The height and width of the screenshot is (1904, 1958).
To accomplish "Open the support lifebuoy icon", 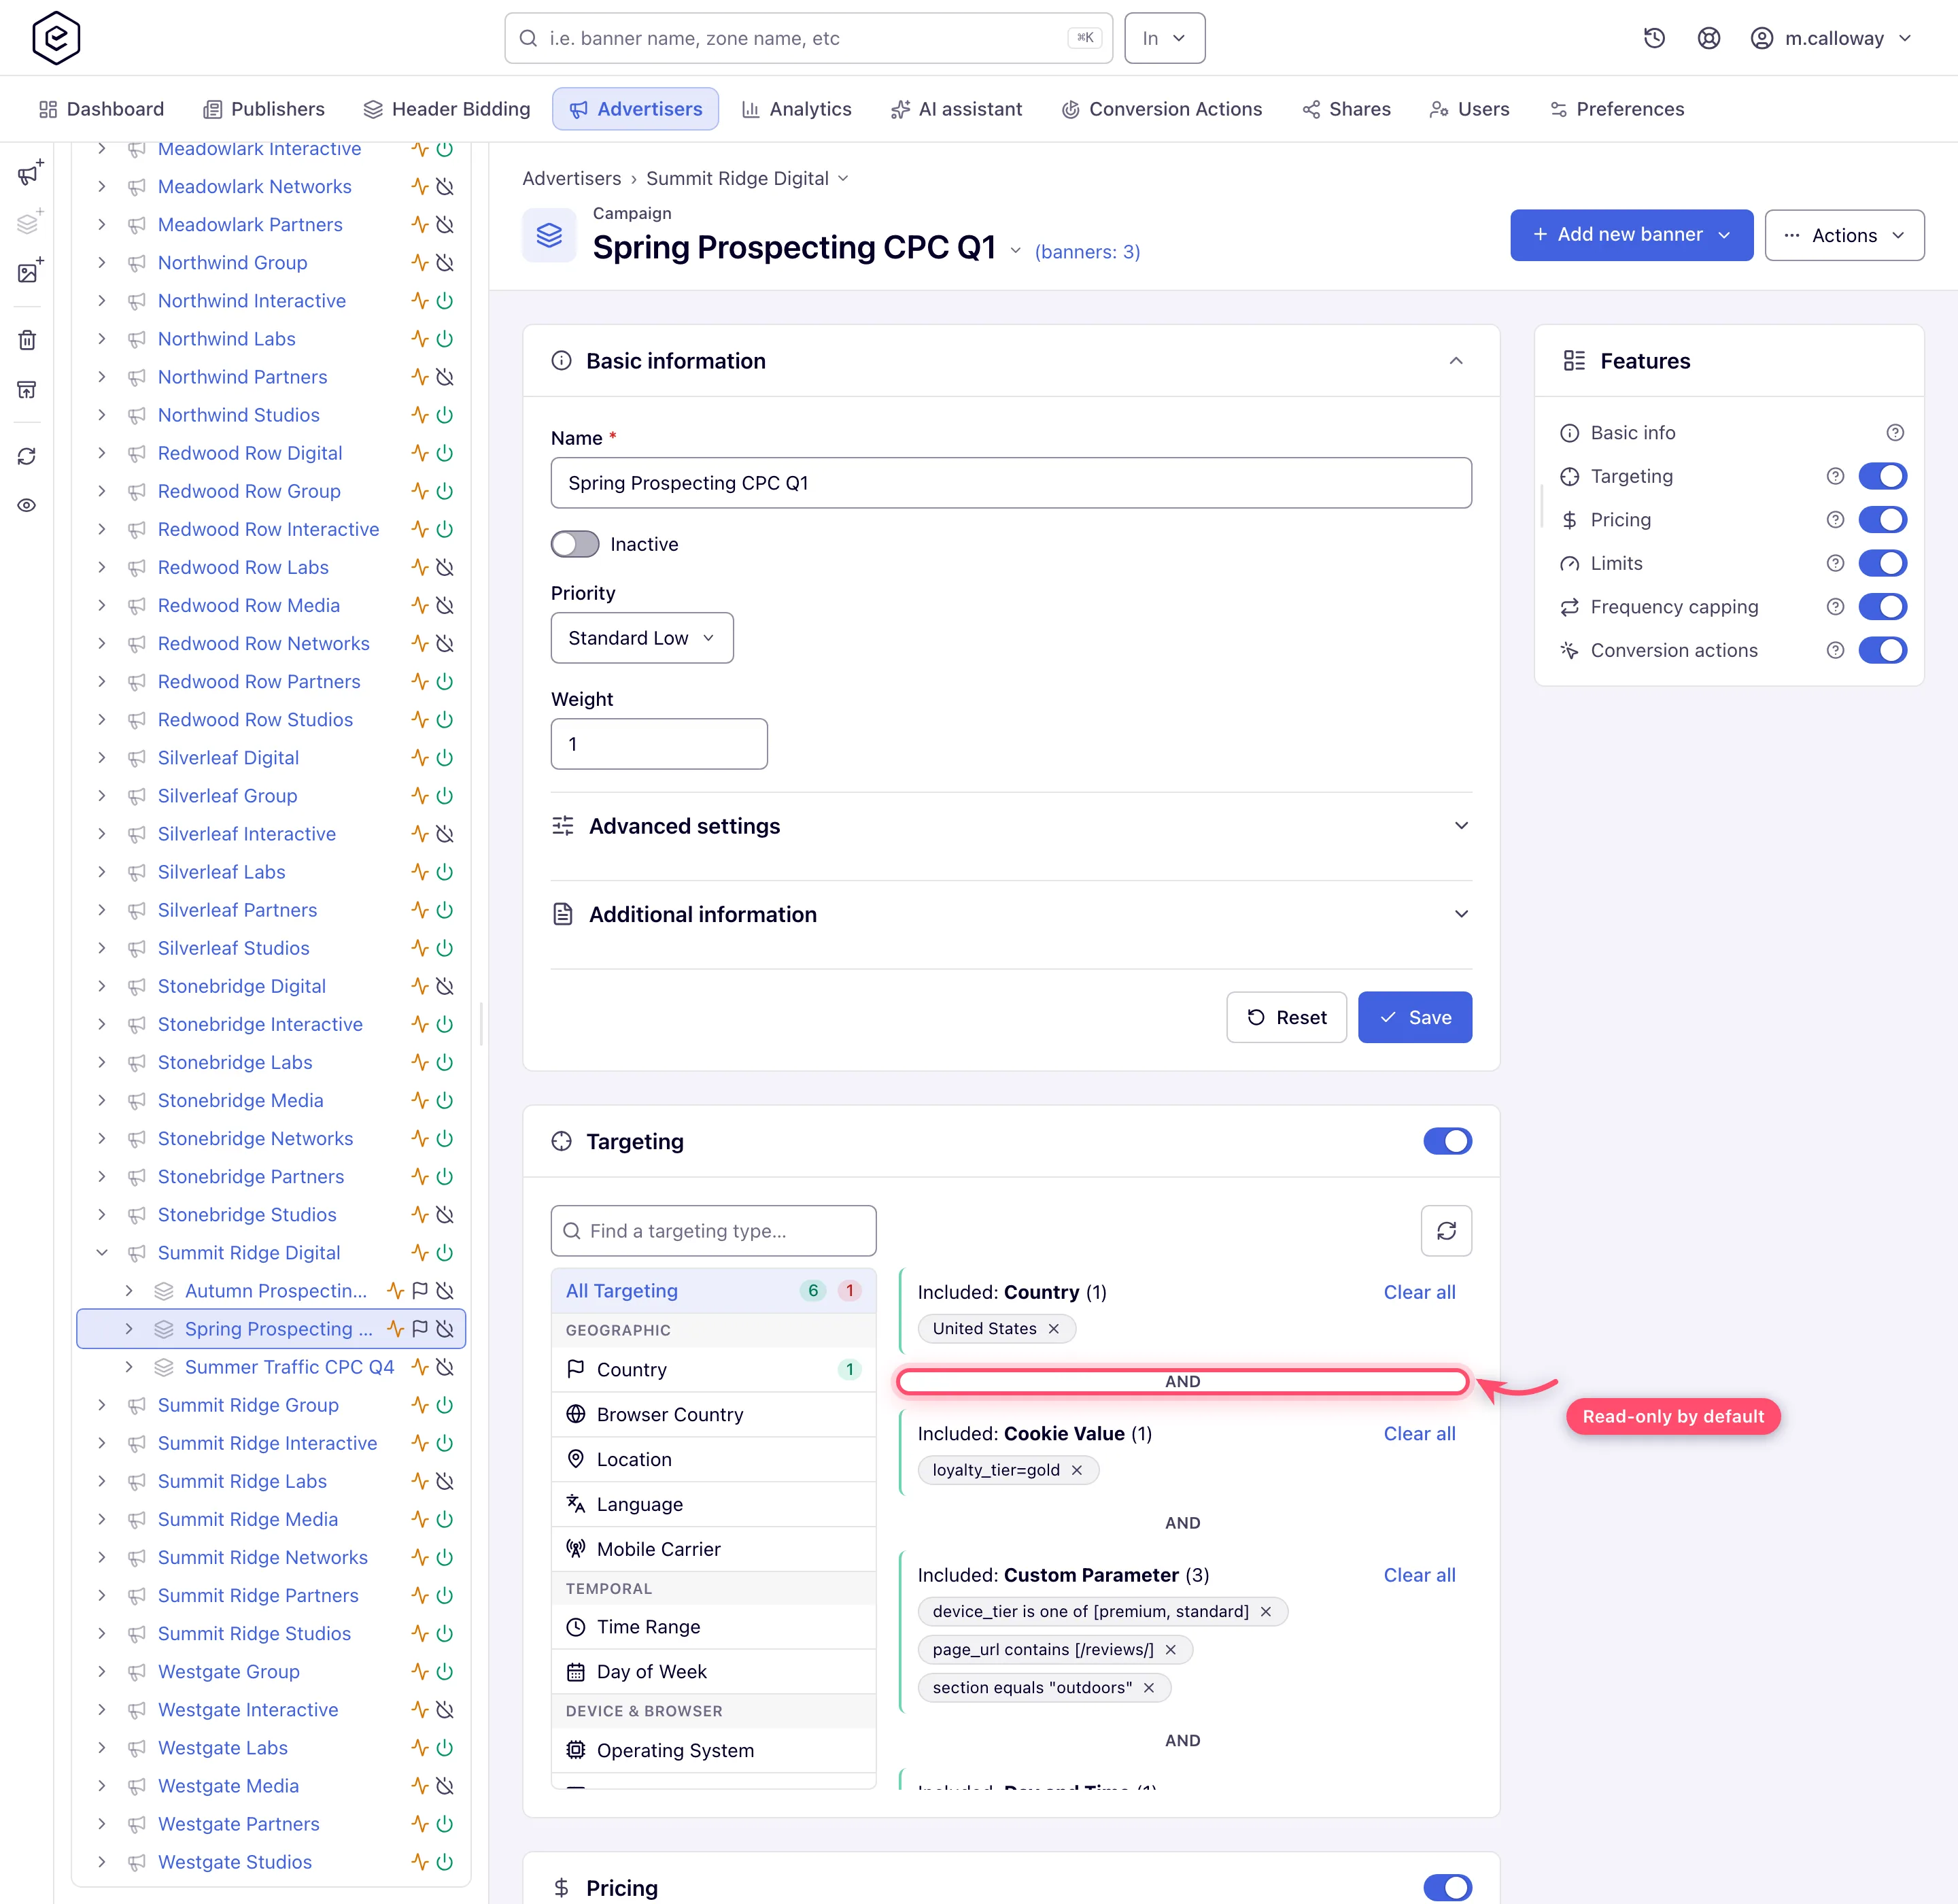I will (x=1709, y=38).
